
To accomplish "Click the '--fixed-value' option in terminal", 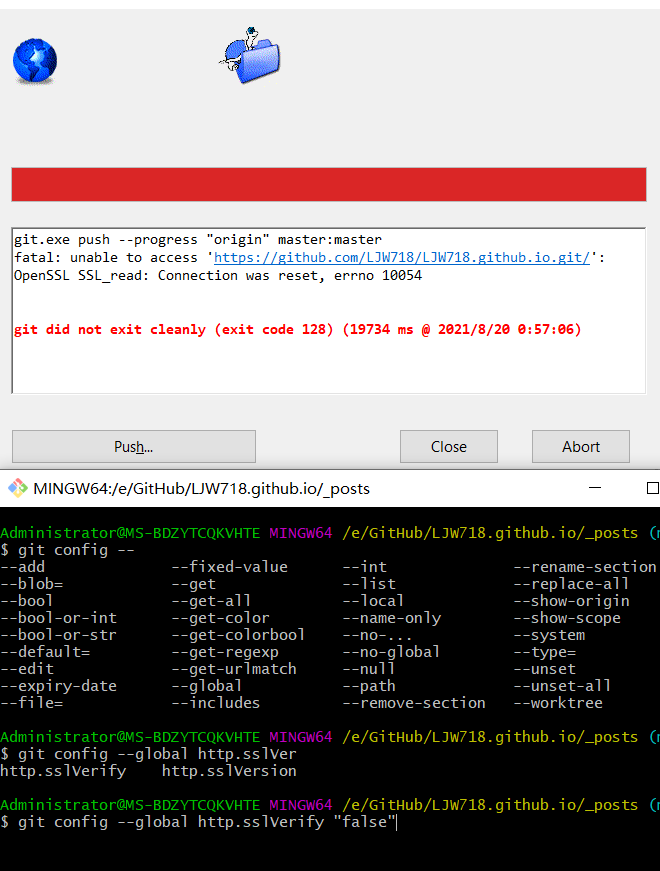I will click(229, 567).
